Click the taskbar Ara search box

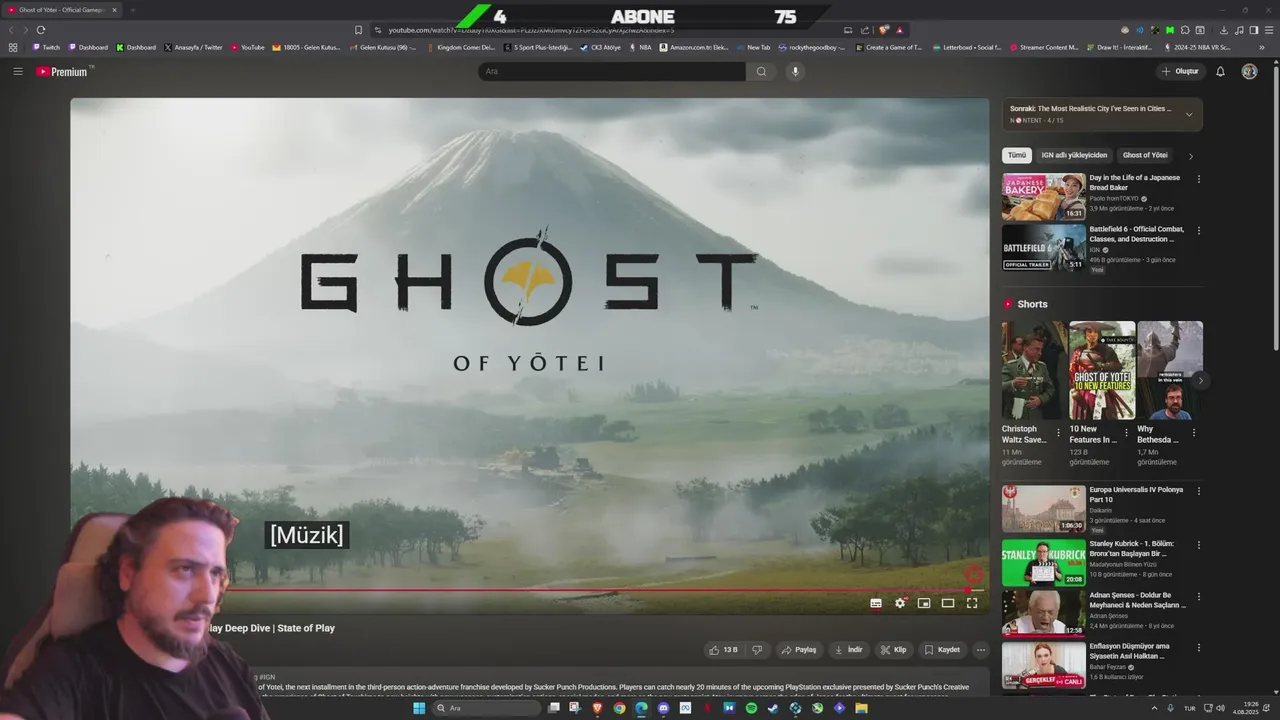pos(488,708)
